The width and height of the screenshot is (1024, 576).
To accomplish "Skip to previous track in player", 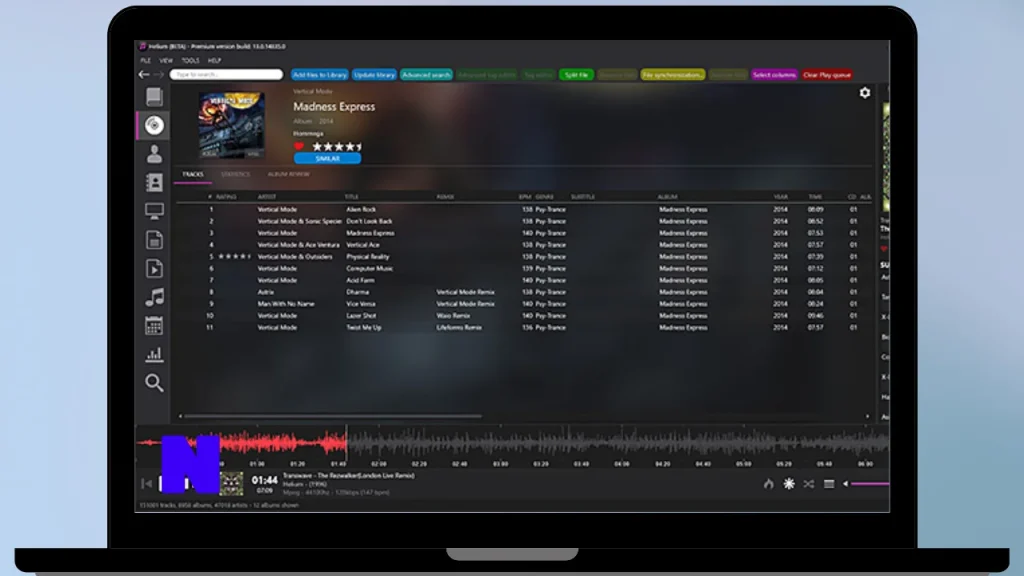I will [x=146, y=484].
